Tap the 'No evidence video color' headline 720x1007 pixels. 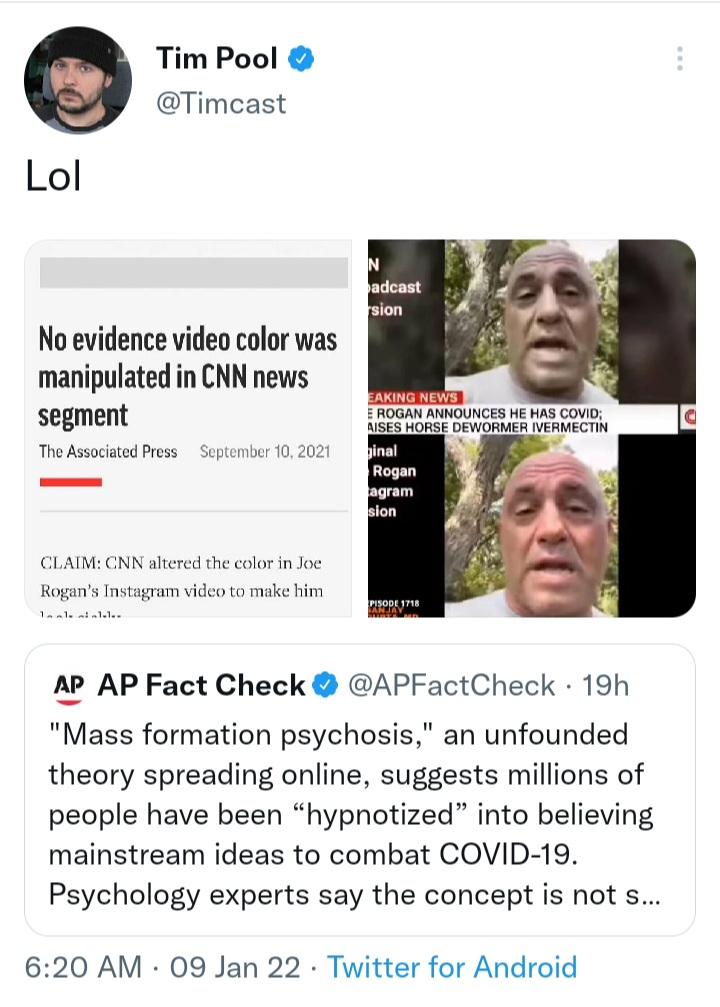pos(188,377)
